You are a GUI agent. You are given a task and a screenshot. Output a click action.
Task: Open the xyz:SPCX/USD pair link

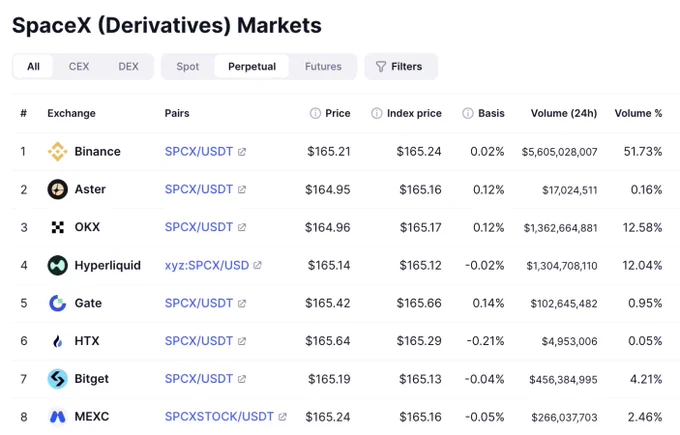207,265
